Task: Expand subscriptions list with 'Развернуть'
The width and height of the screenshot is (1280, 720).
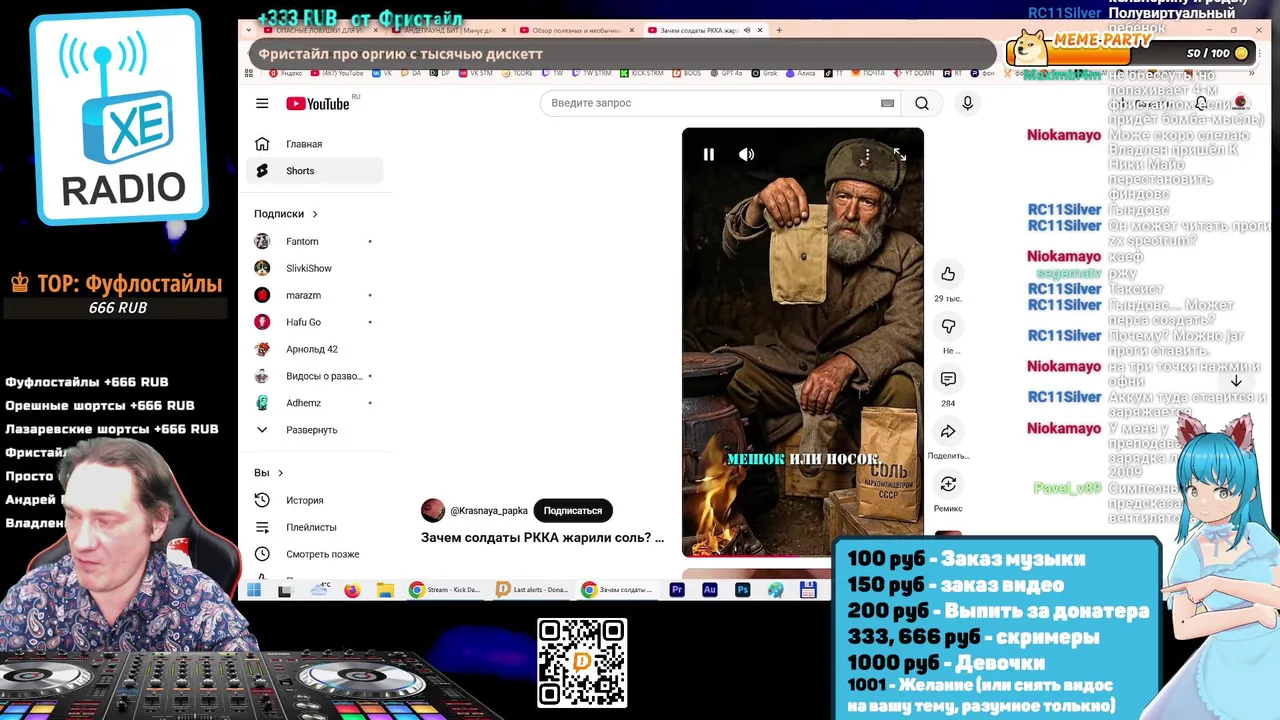Action: (314, 430)
